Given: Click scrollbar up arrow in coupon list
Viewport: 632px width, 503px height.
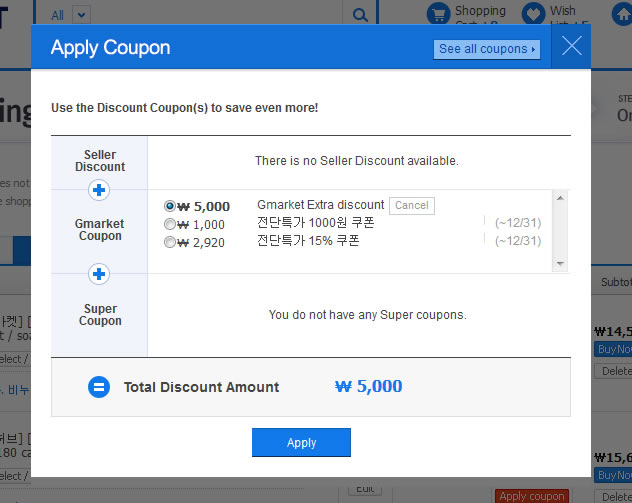Looking at the screenshot, I should (560, 198).
